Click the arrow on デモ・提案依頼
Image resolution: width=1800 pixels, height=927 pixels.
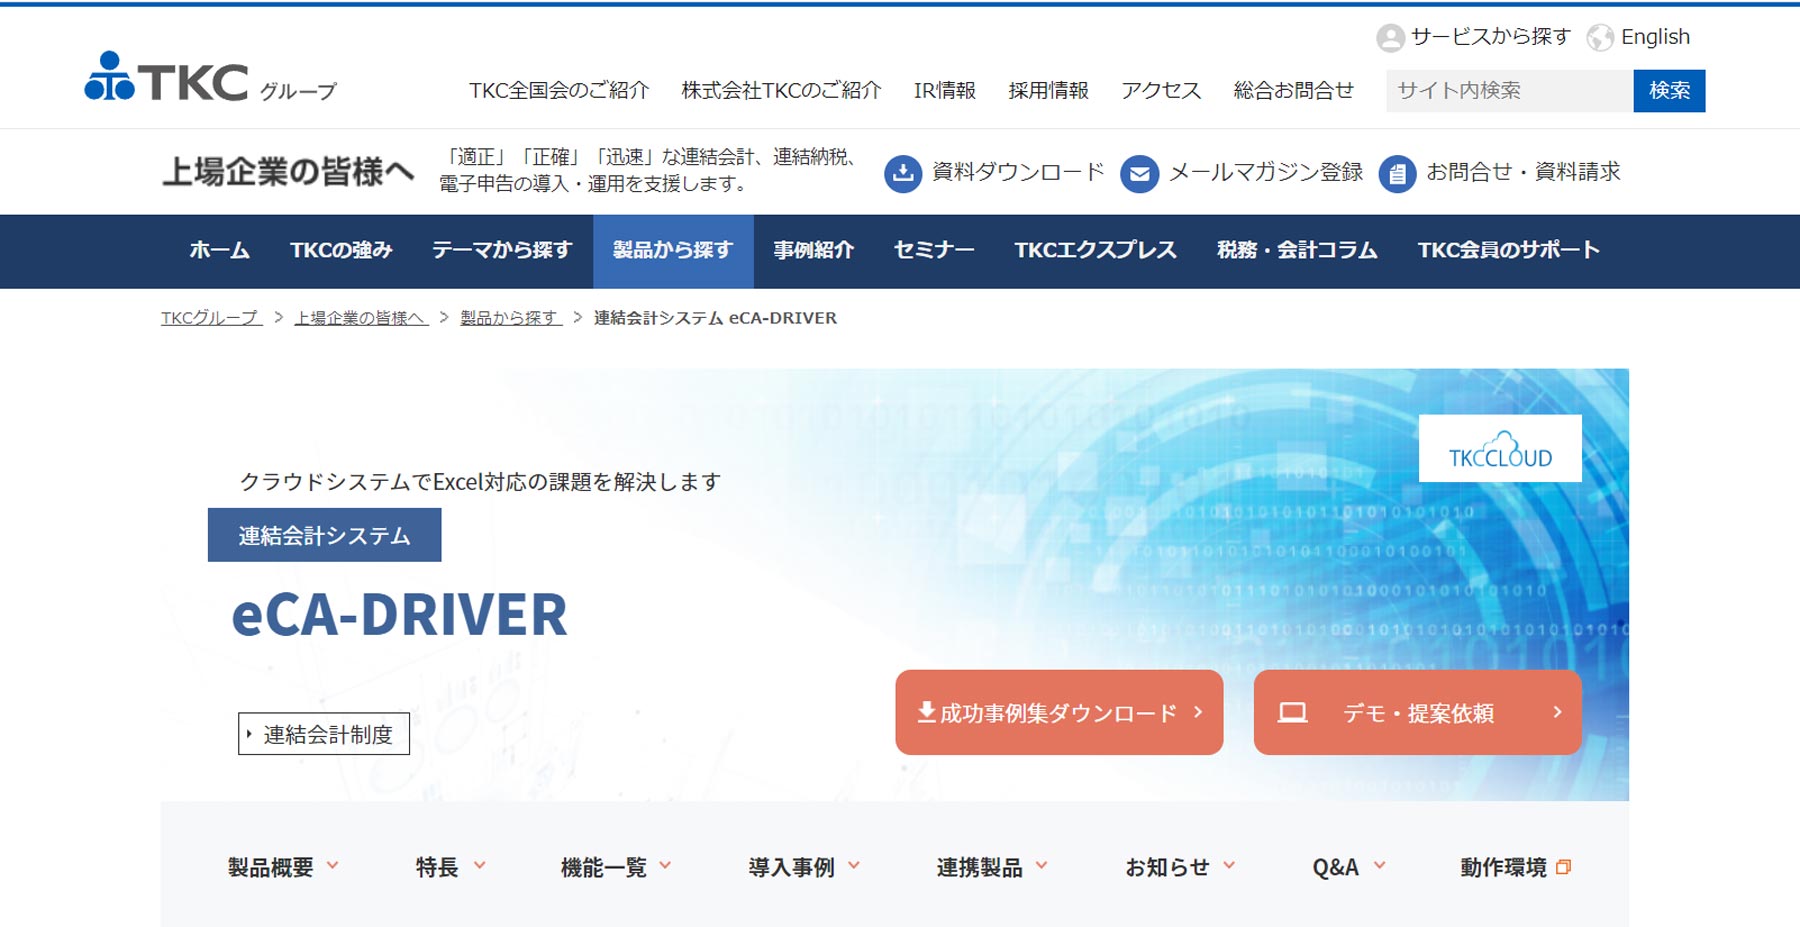(x=1557, y=712)
